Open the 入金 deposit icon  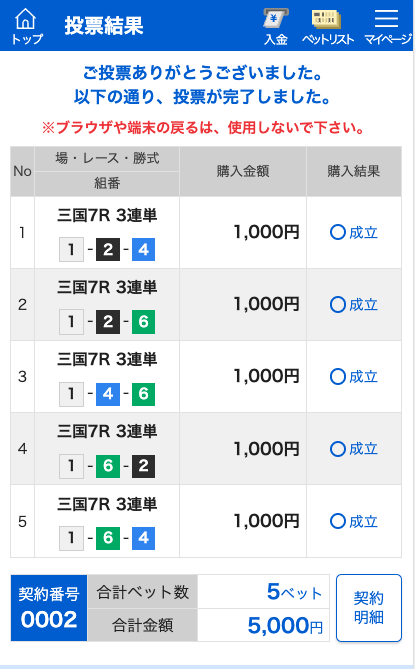276,26
